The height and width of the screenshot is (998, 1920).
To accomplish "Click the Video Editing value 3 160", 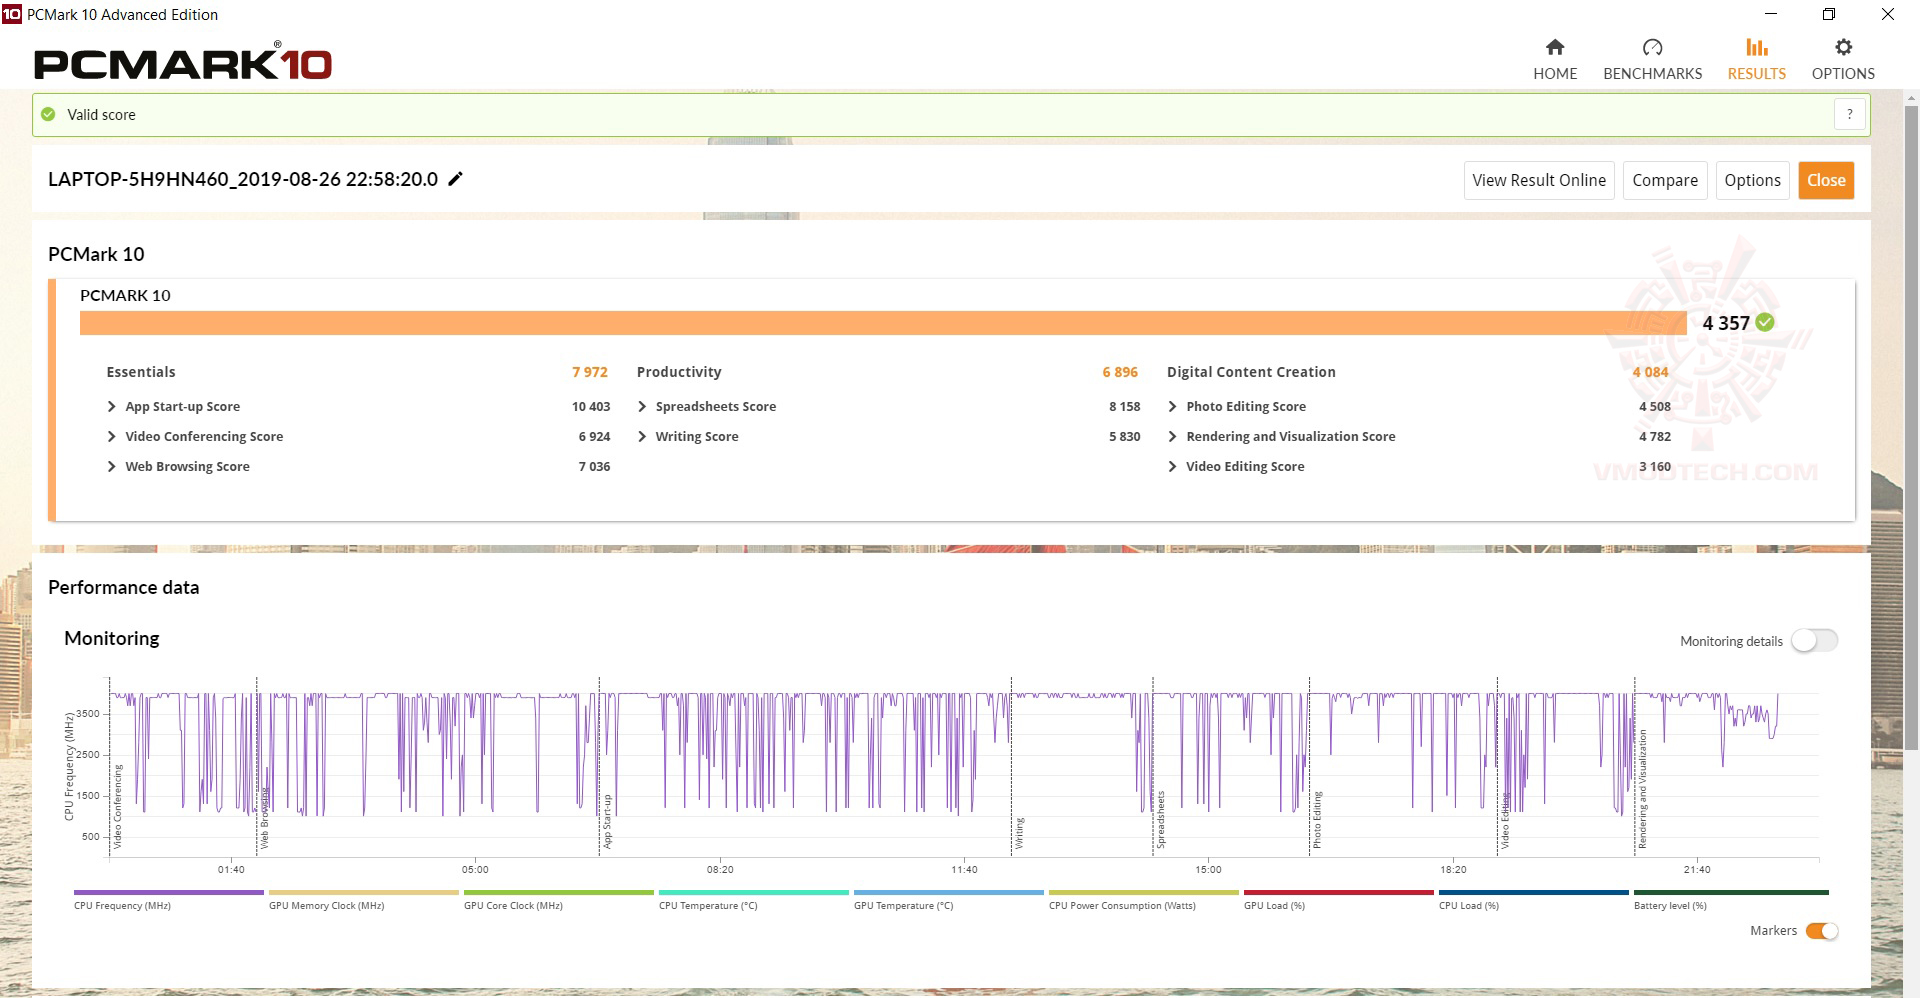I will pyautogui.click(x=1655, y=466).
